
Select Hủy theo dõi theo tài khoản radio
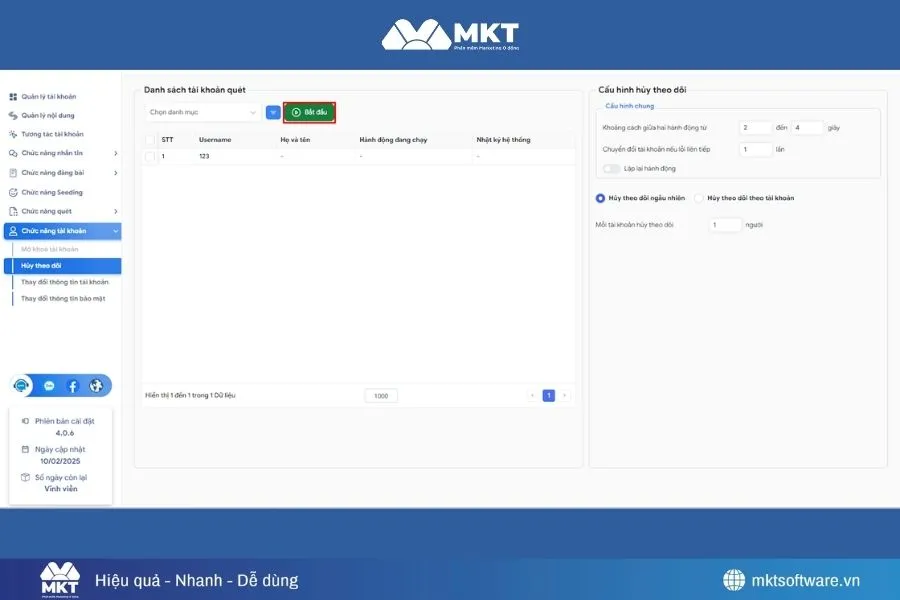699,198
